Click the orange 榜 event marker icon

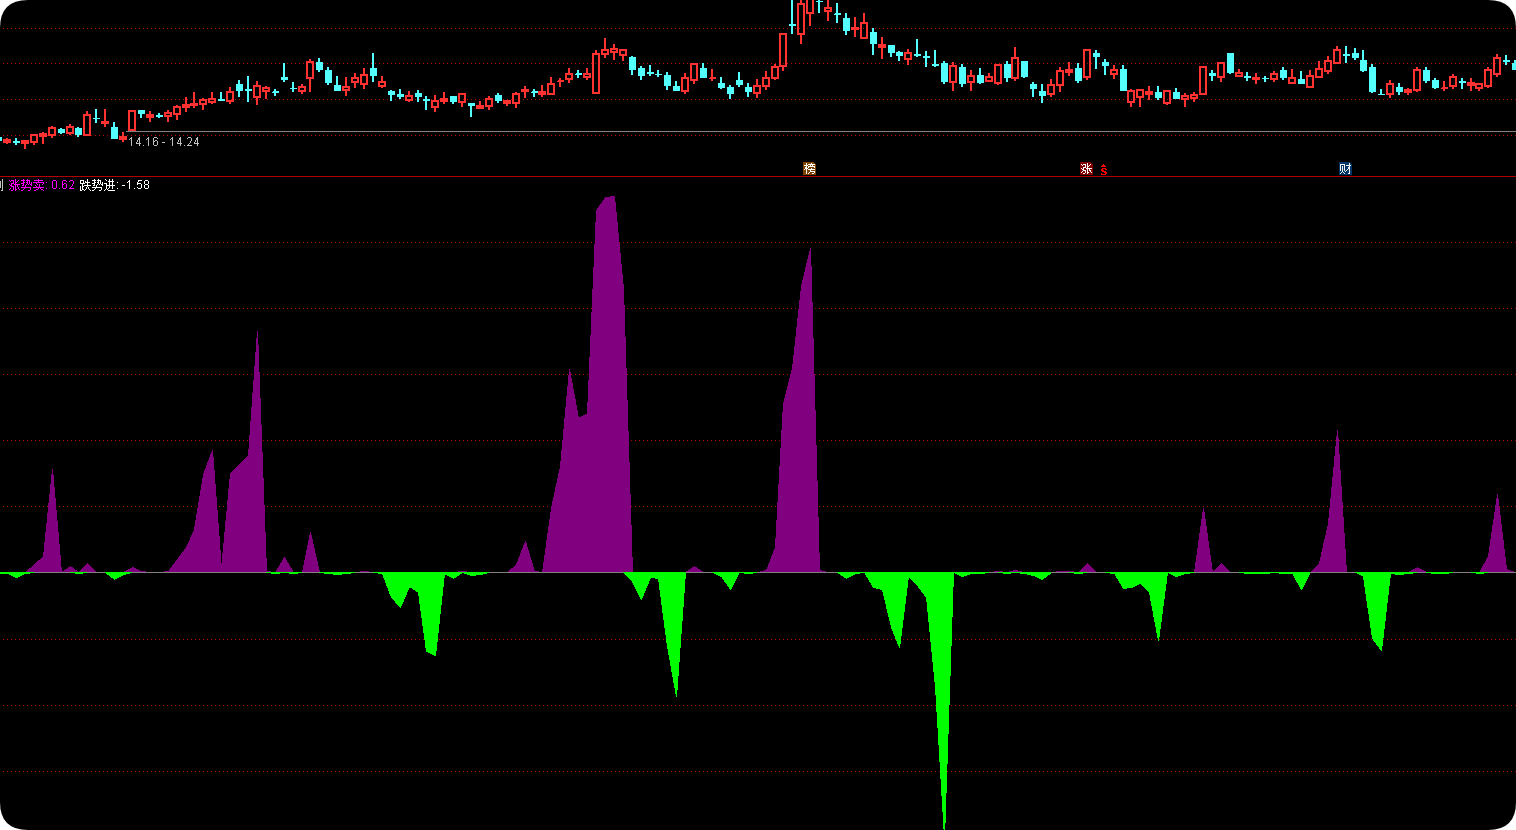[810, 168]
